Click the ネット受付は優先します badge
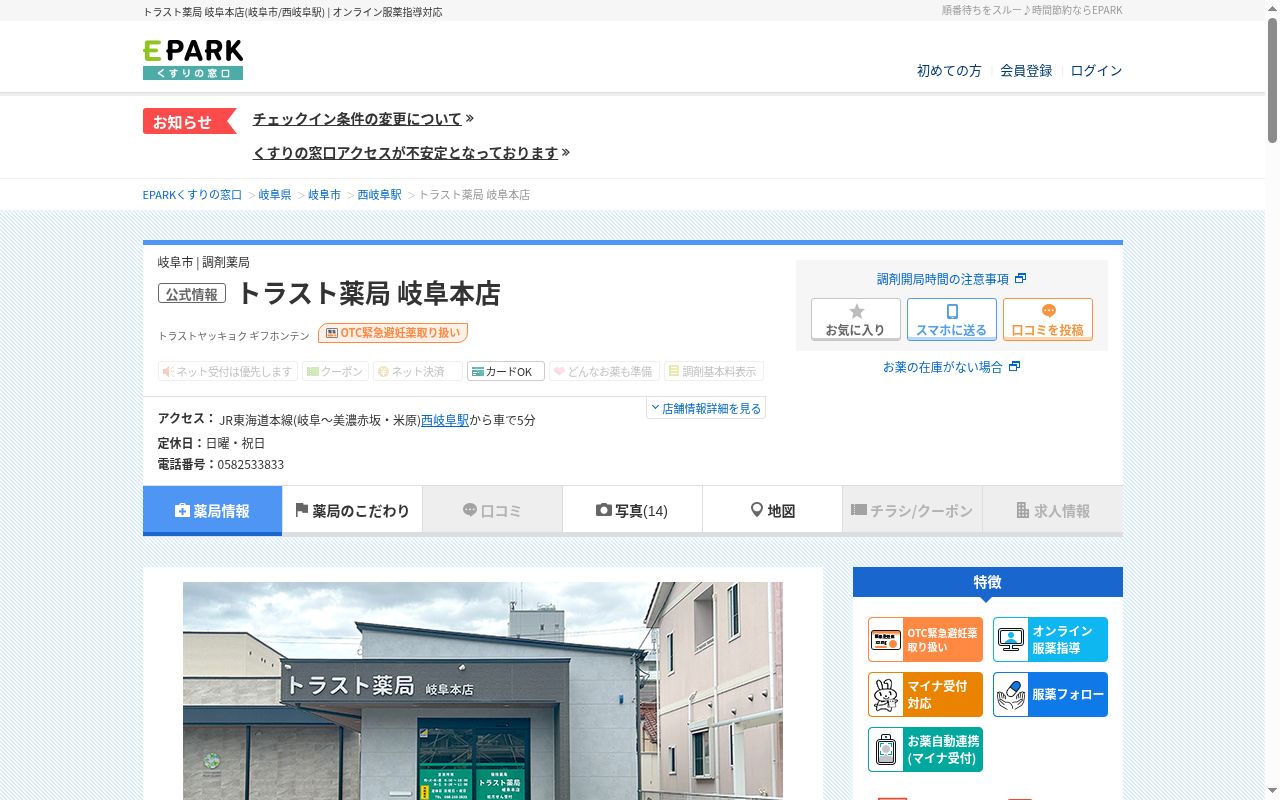 228,371
